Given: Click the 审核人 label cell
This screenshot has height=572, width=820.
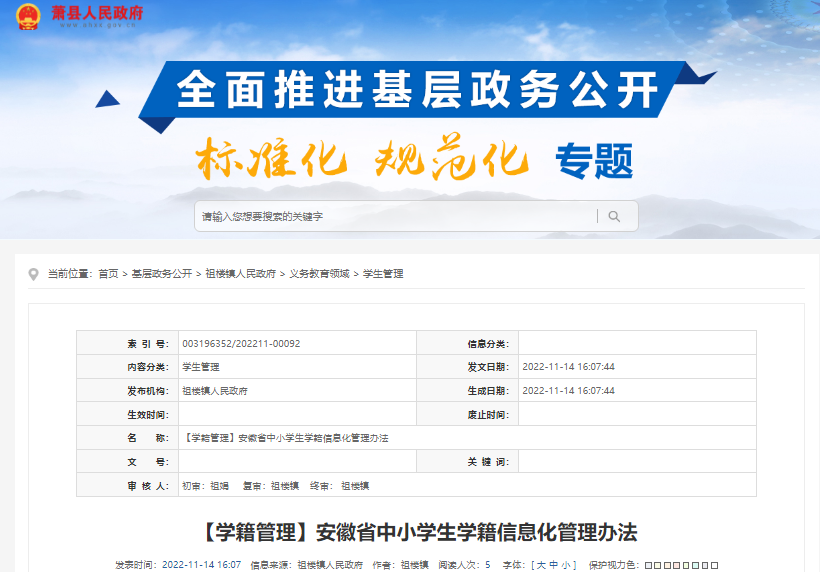Looking at the screenshot, I should 128,485.
